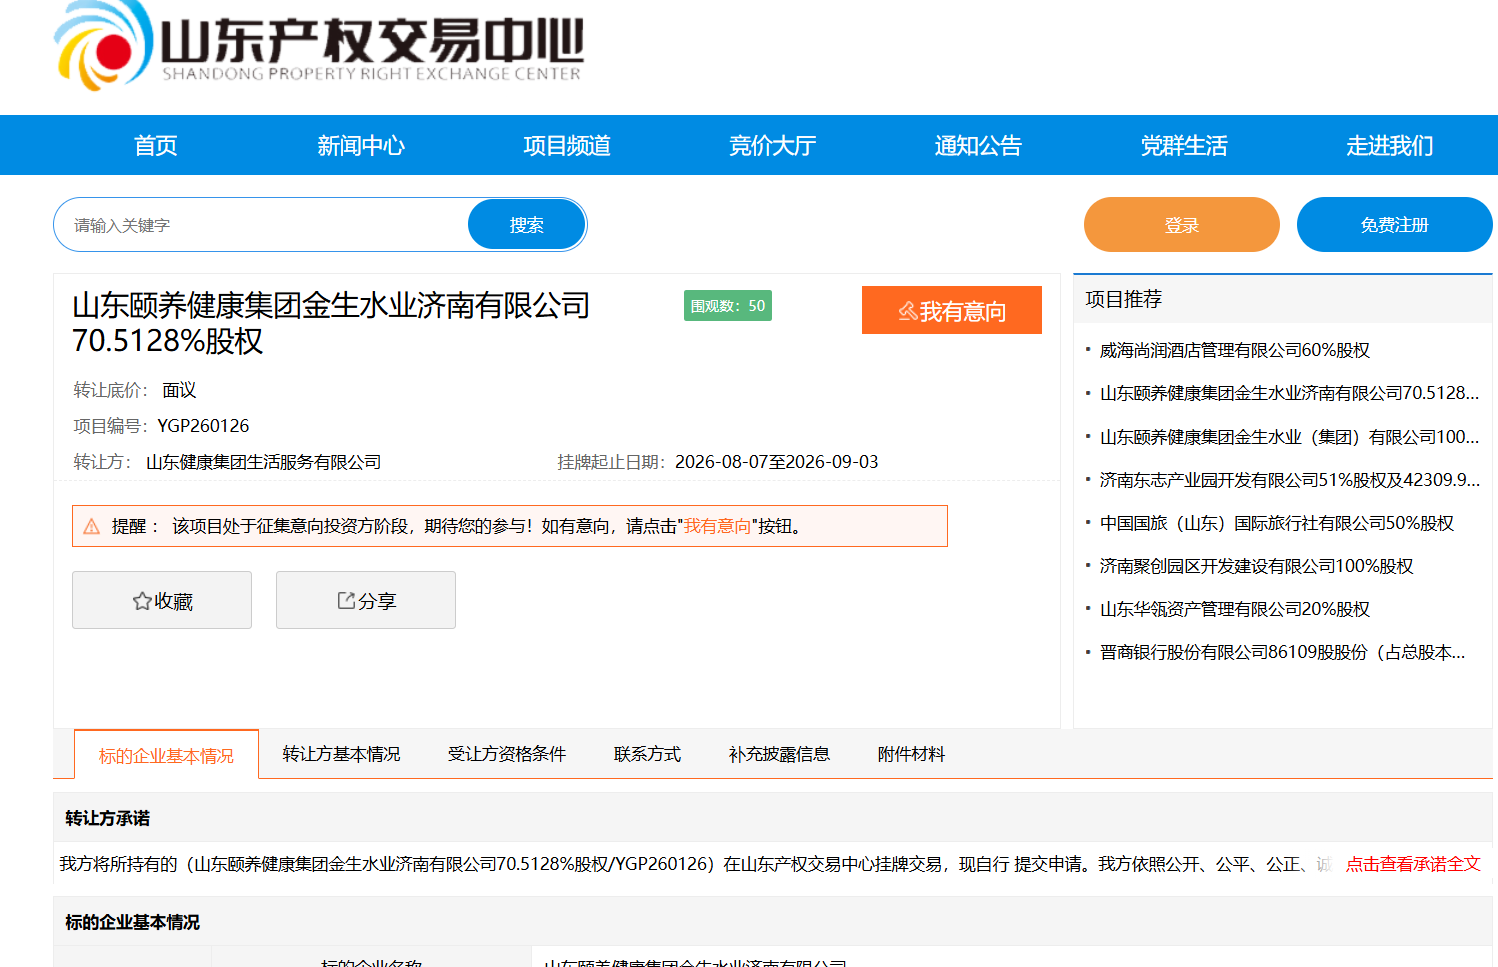The width and height of the screenshot is (1498, 967).
Task: Open the 补充披露信息 tab
Action: (779, 754)
